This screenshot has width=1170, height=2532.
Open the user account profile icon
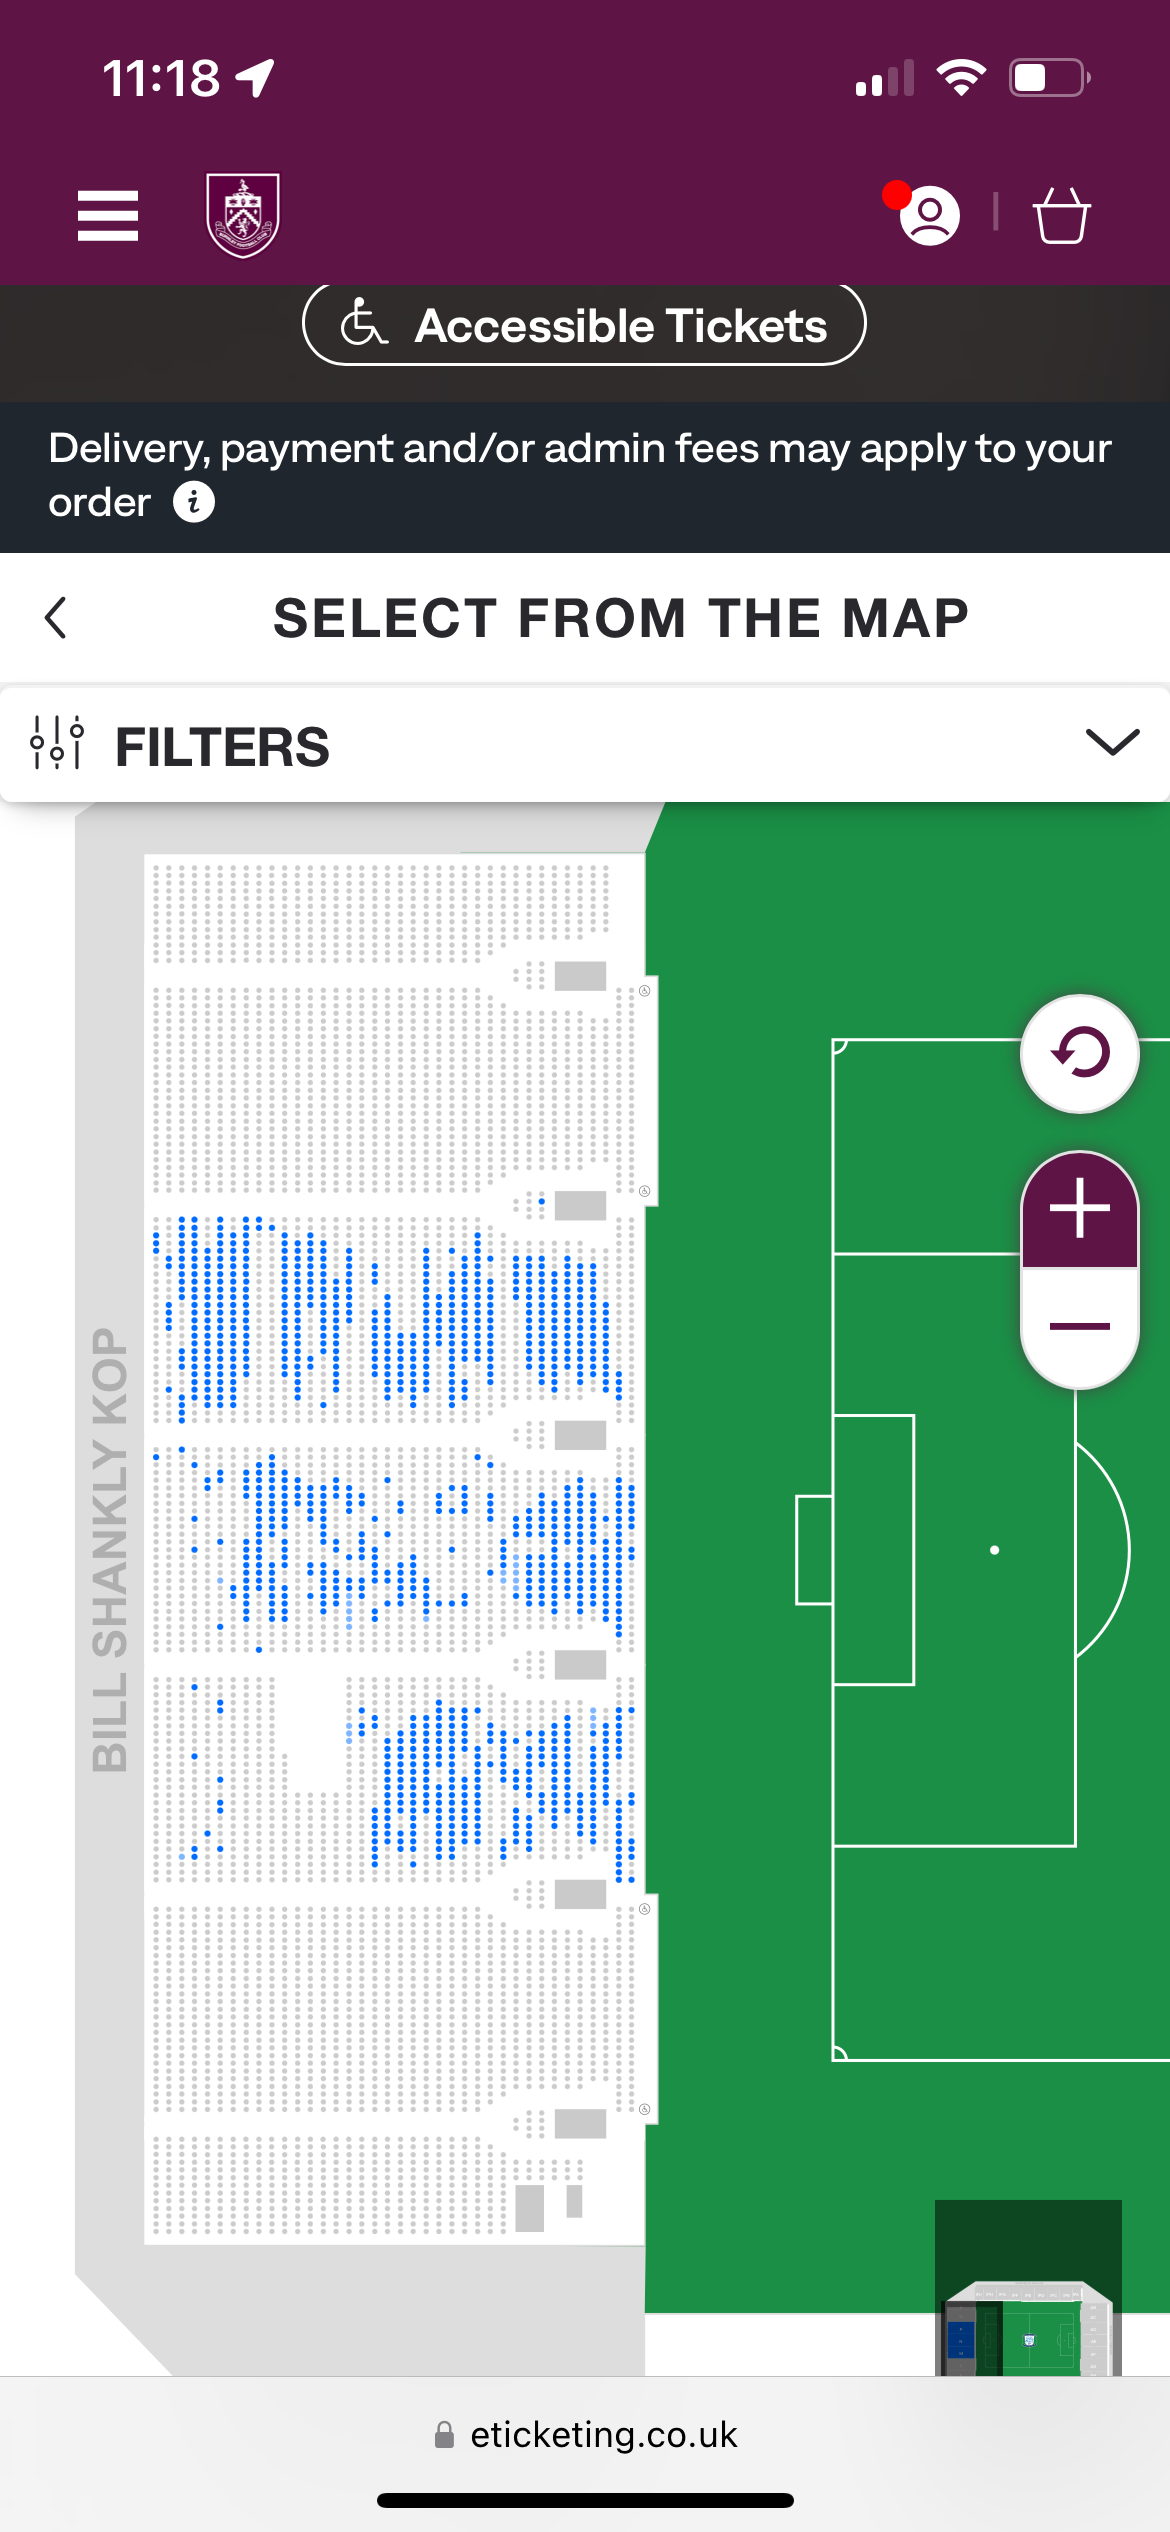pyautogui.click(x=929, y=216)
